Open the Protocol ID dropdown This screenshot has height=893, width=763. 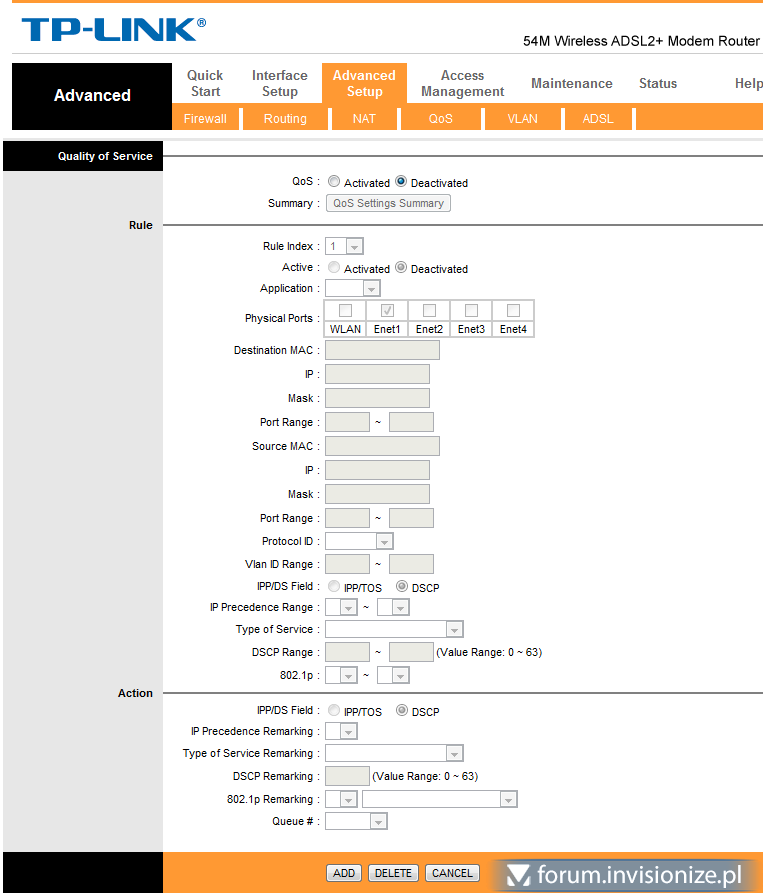pyautogui.click(x=359, y=542)
